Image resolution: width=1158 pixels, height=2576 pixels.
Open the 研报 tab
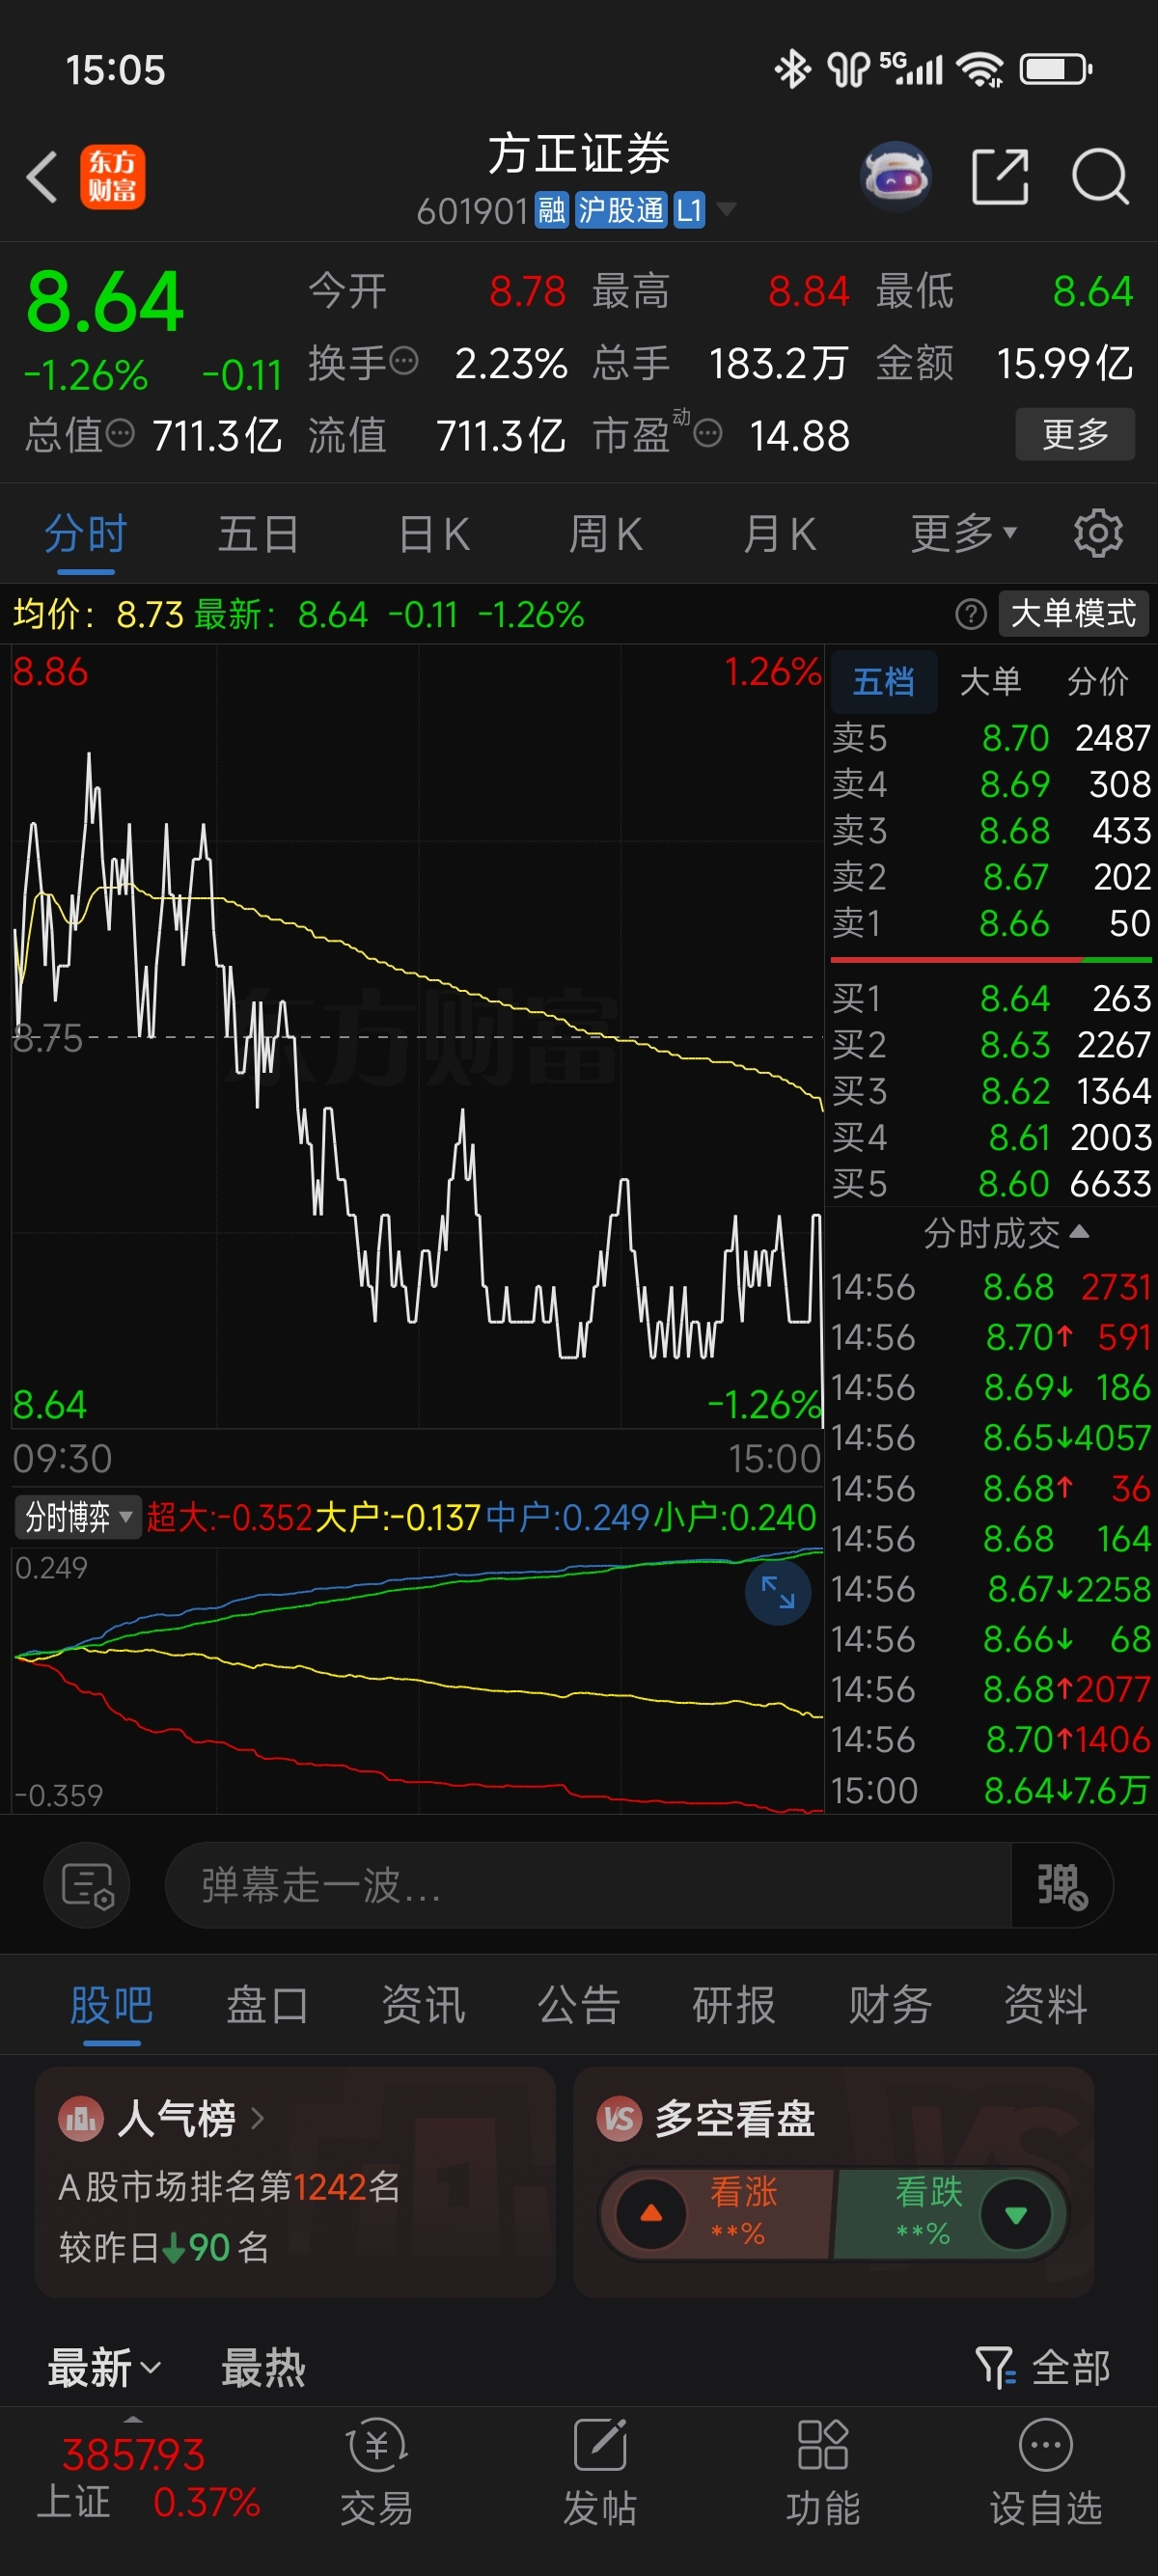(734, 2004)
